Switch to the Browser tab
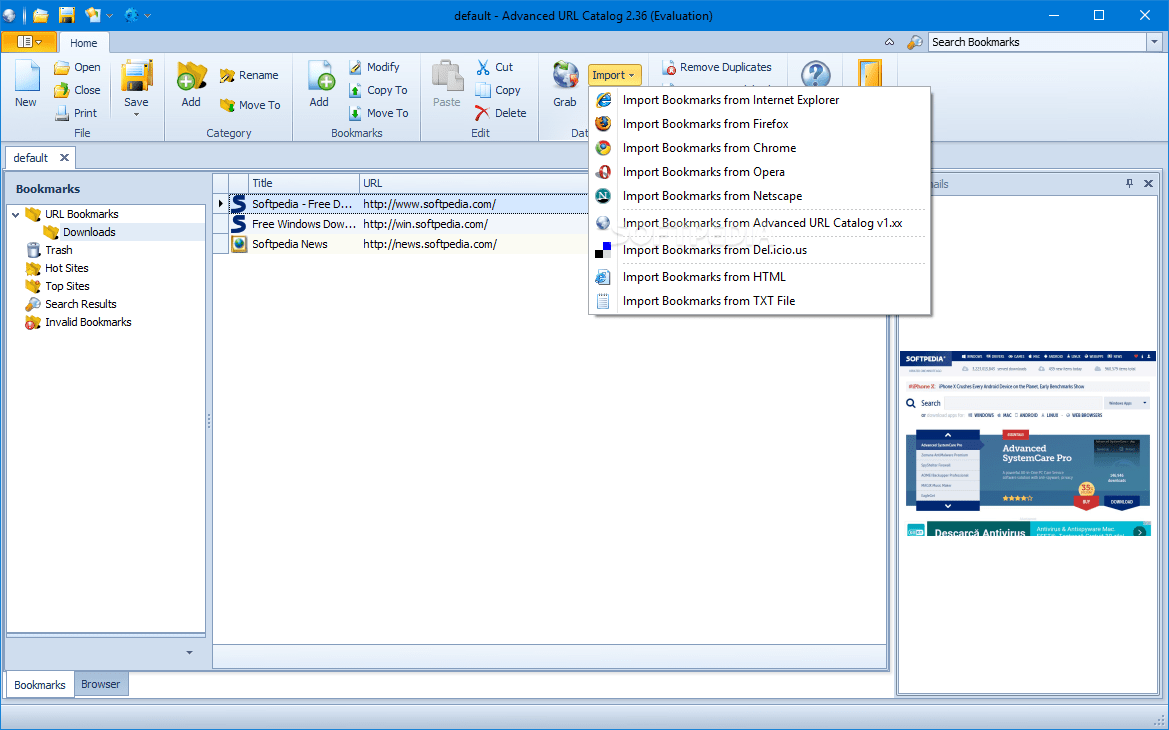 coord(100,684)
